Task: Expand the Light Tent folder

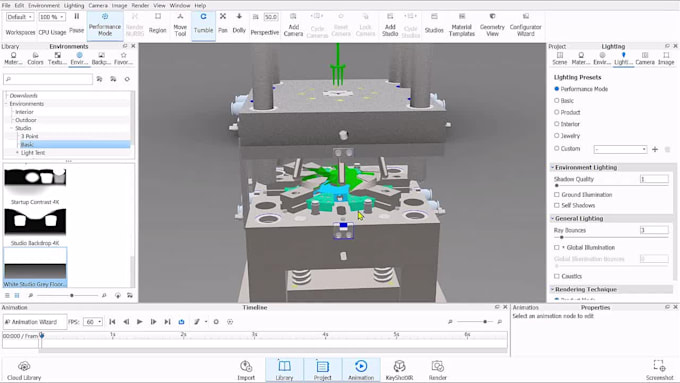Action: click(x=17, y=153)
